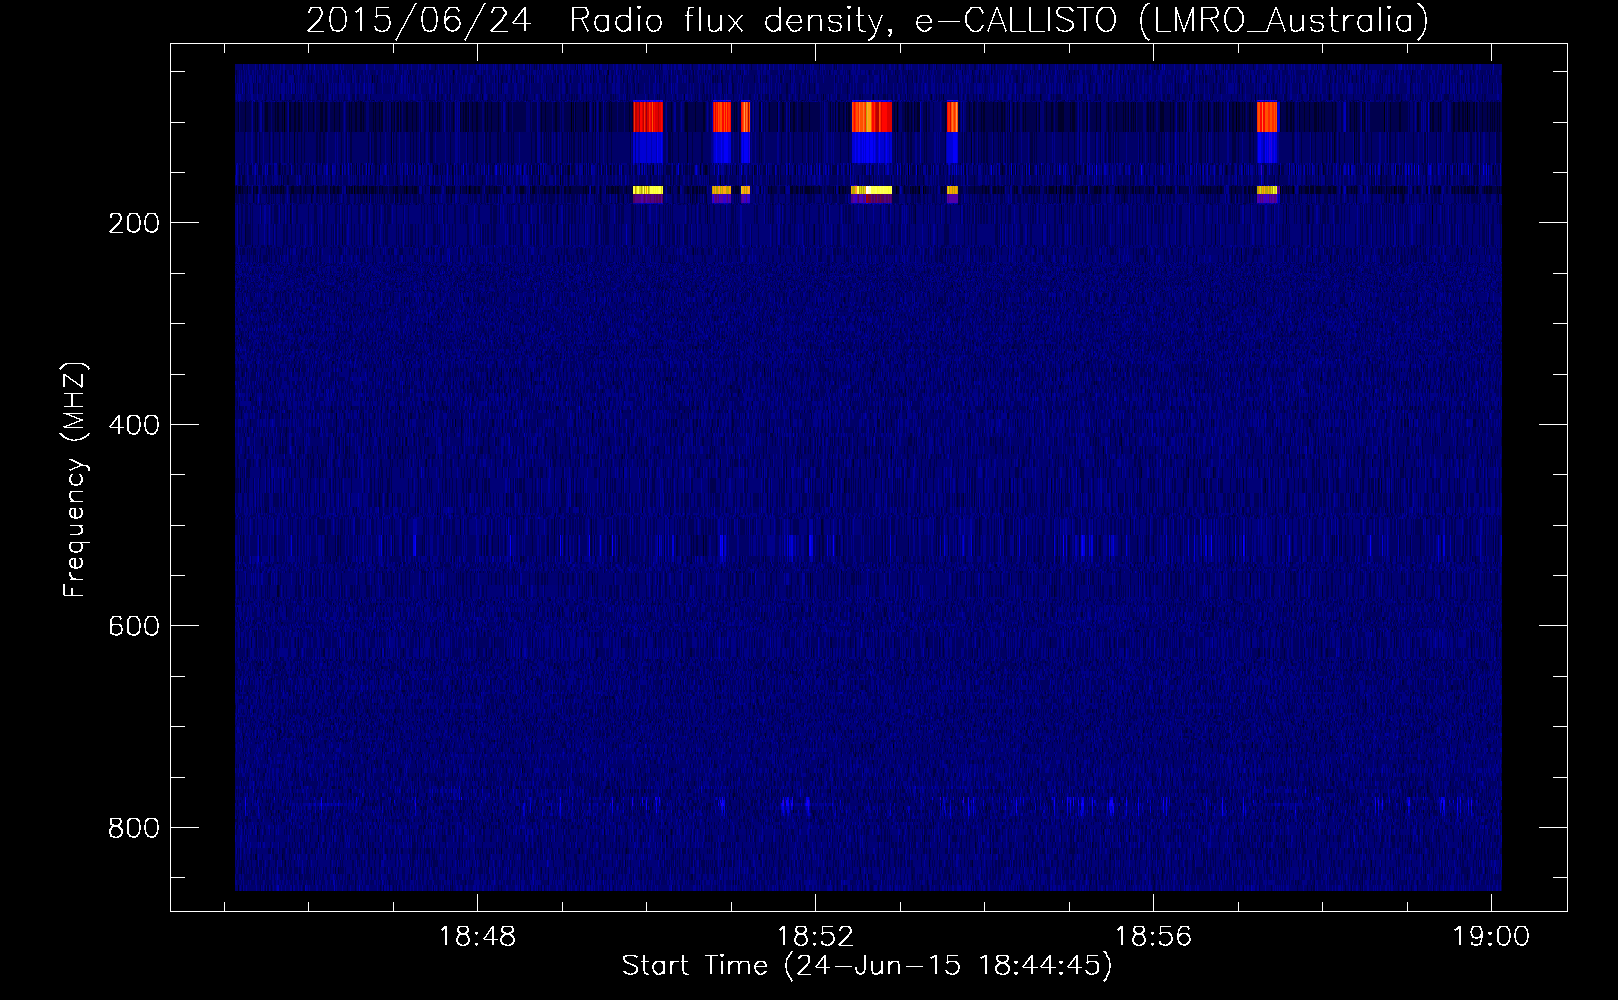
Task: Click the 18:56 time tick label
Action: [x=1154, y=937]
